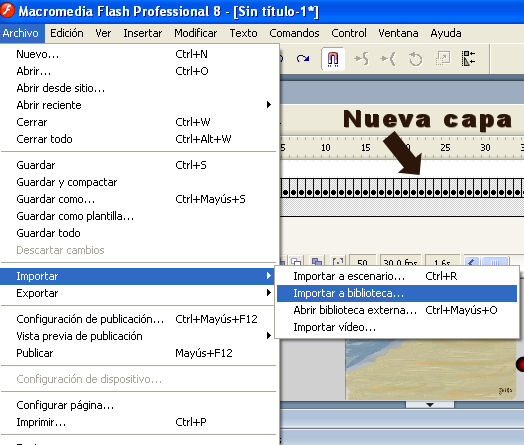
Task: Open the Control menu
Action: tap(349, 33)
